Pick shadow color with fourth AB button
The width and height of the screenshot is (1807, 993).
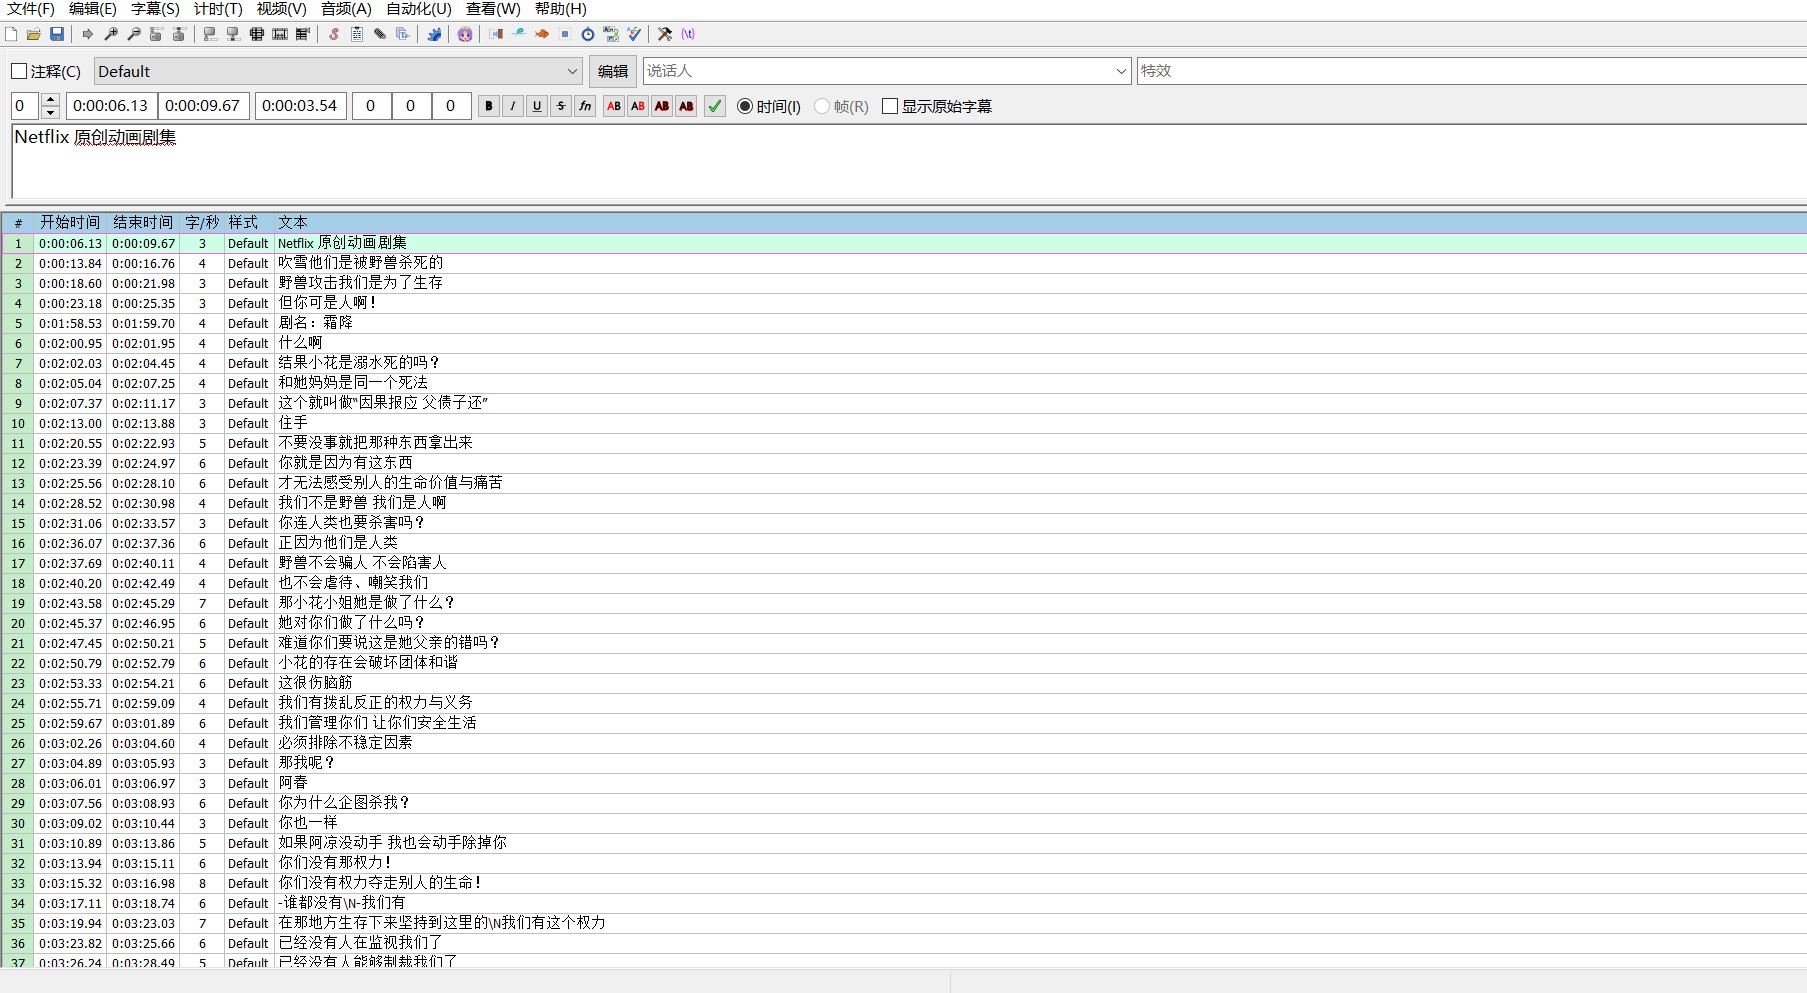click(x=686, y=106)
